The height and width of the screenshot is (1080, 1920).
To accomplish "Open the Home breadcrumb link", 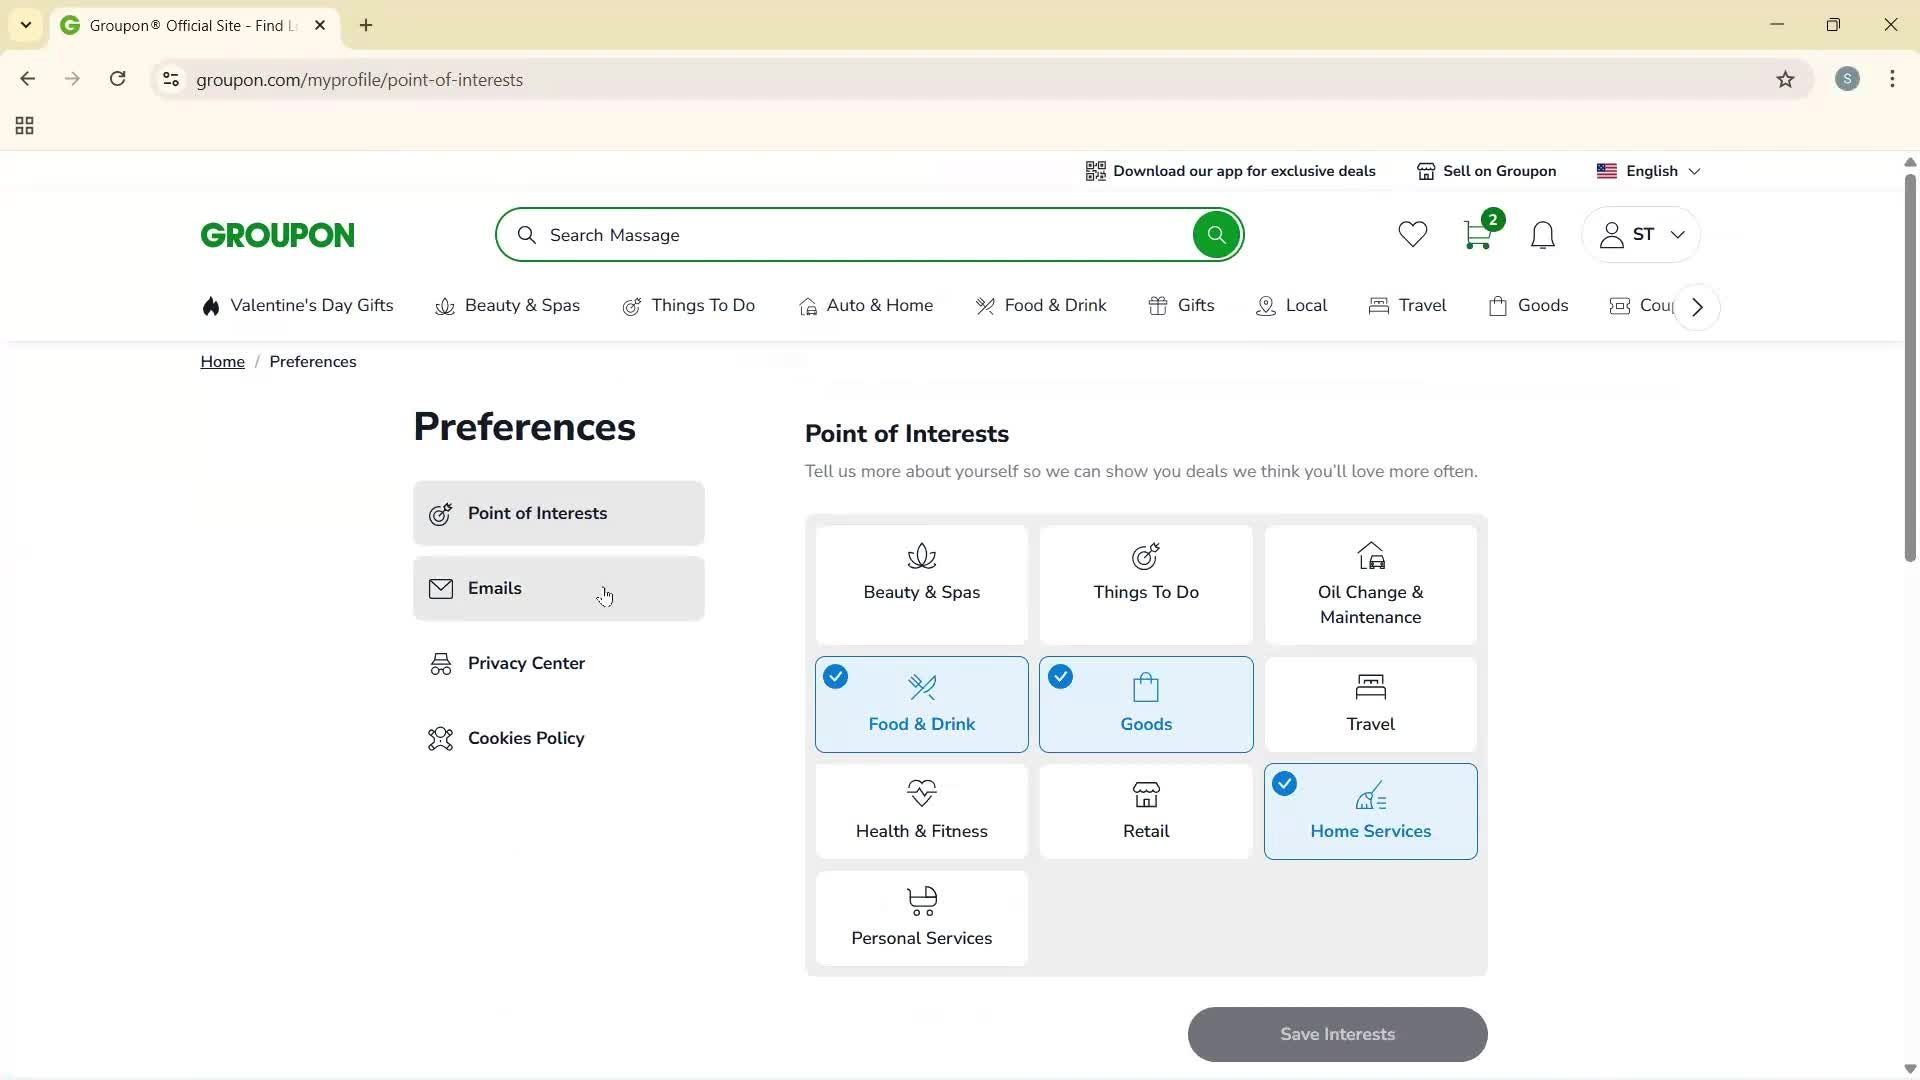I will click(x=222, y=361).
